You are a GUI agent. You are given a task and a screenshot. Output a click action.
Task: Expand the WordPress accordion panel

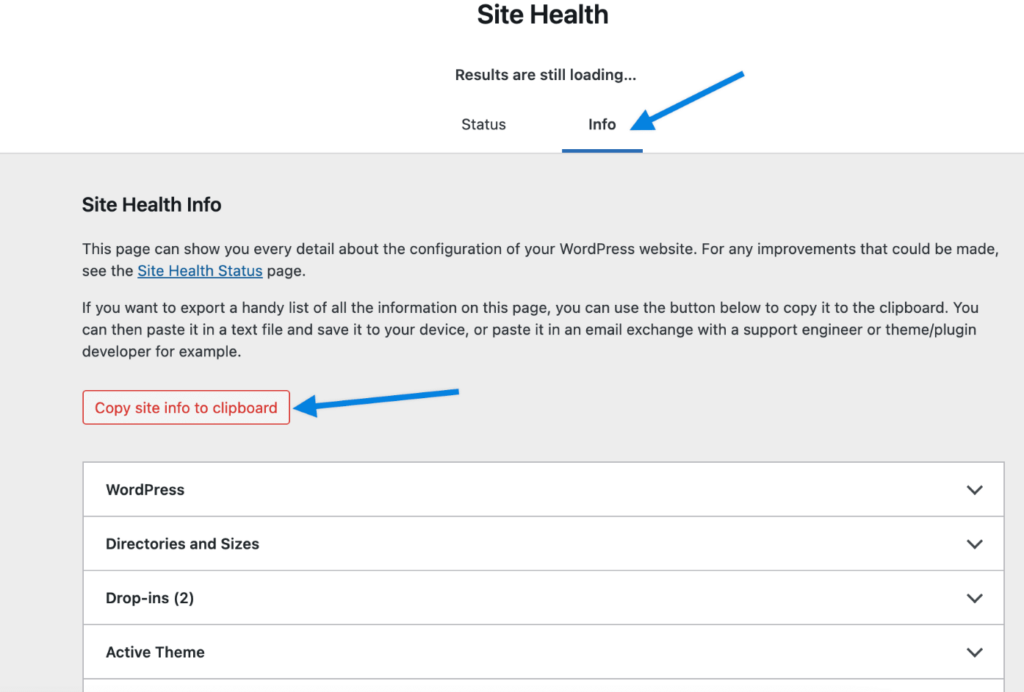tap(543, 490)
